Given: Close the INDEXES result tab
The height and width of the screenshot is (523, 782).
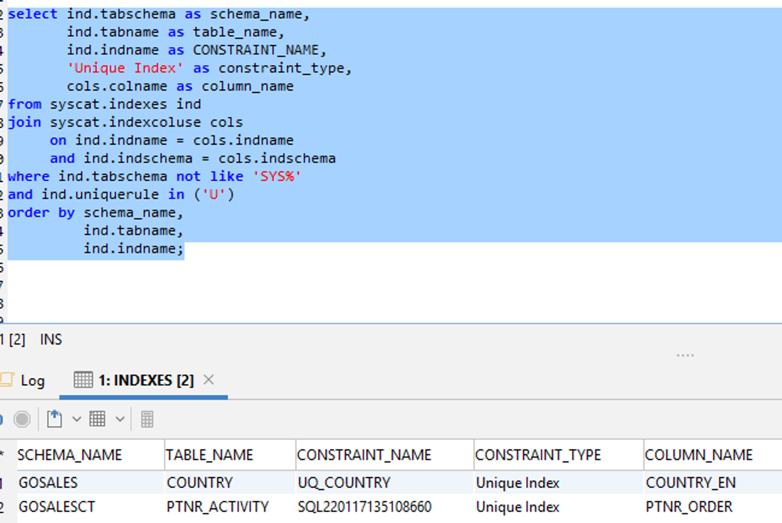Looking at the screenshot, I should [x=209, y=380].
